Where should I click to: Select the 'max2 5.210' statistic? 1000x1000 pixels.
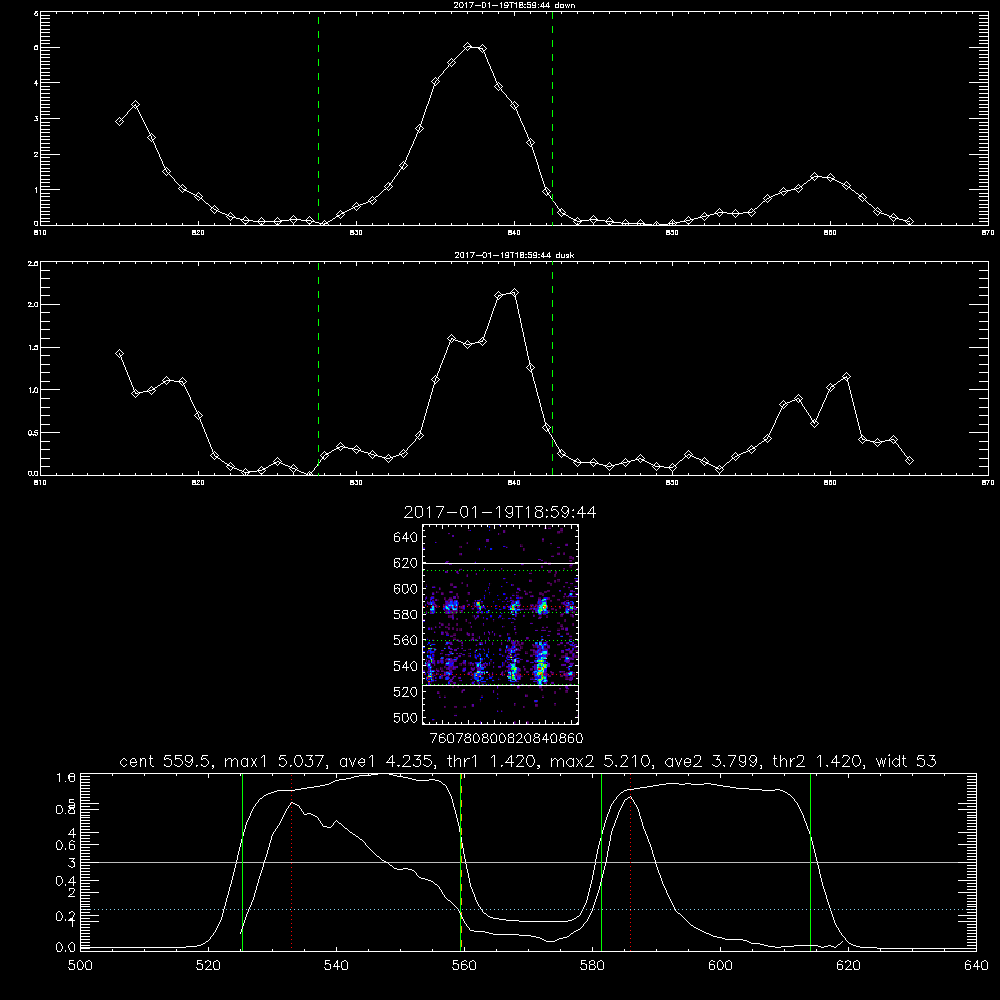(601, 761)
